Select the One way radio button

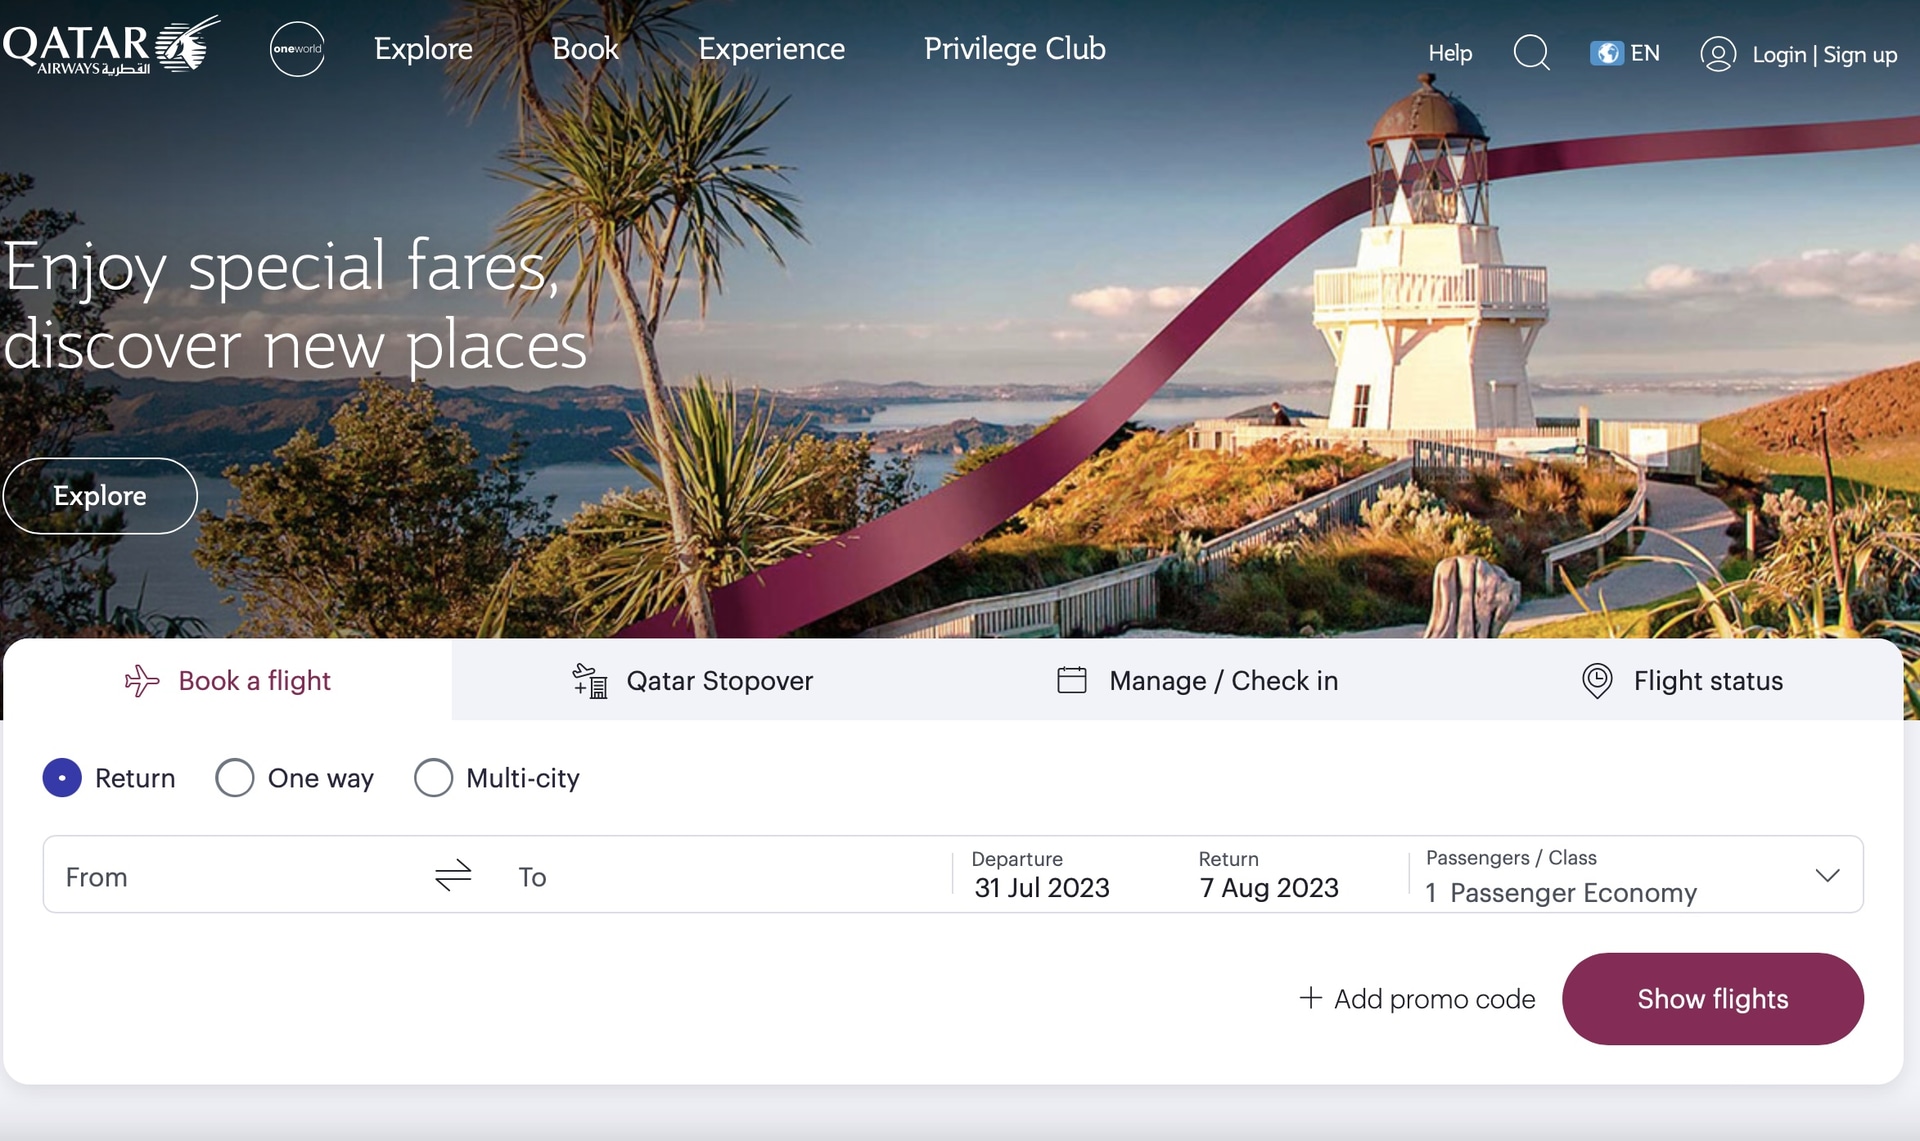click(x=235, y=778)
